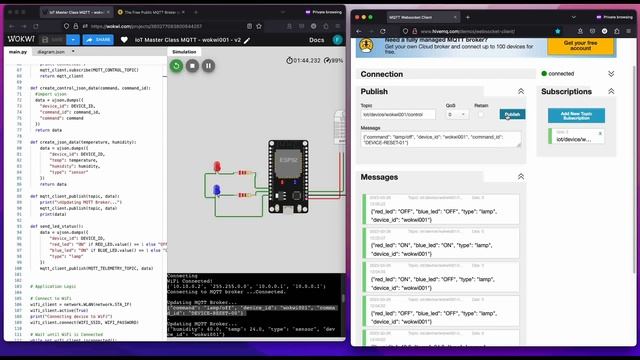Click the Save button in Wokwi
Image resolution: width=640 pixels, height=360 pixels.
tap(52, 40)
